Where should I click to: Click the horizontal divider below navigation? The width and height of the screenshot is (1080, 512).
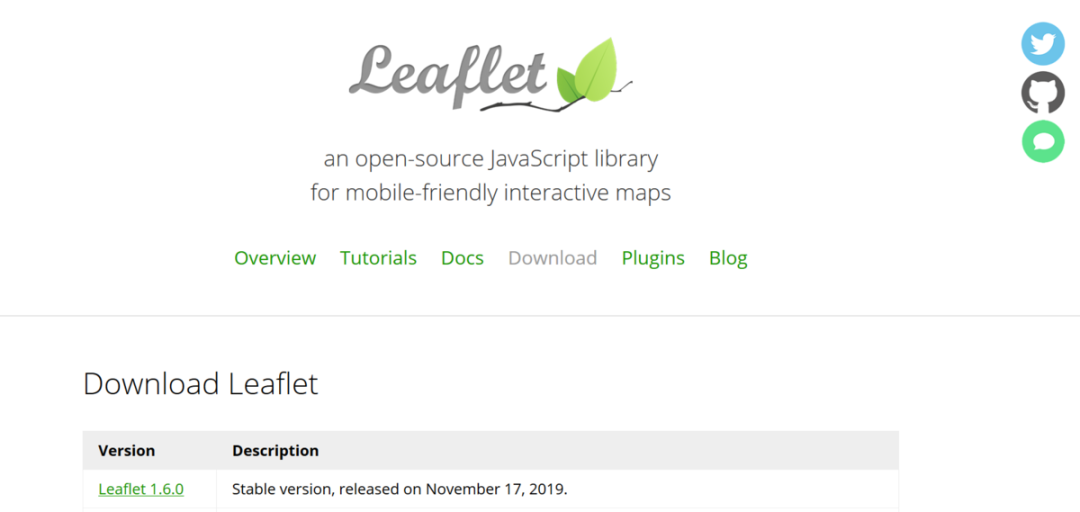[540, 316]
